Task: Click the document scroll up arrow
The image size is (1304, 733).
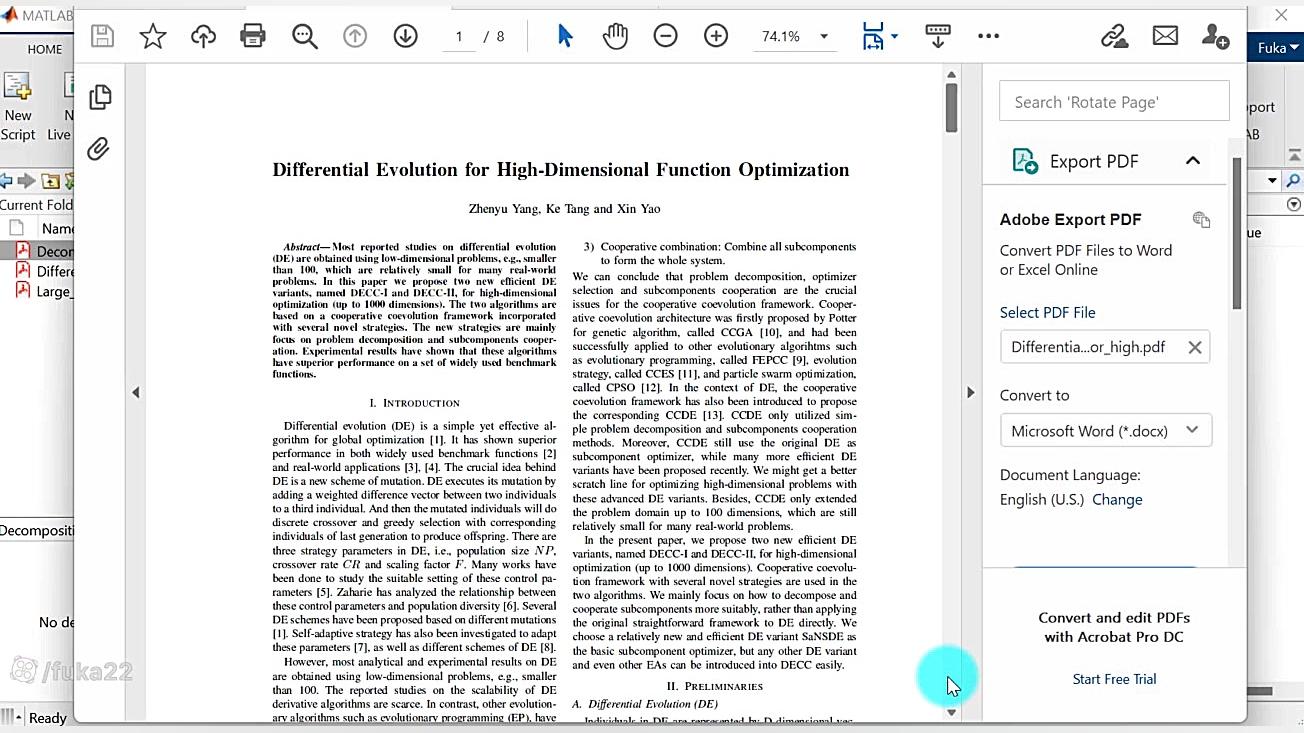Action: coord(951,75)
